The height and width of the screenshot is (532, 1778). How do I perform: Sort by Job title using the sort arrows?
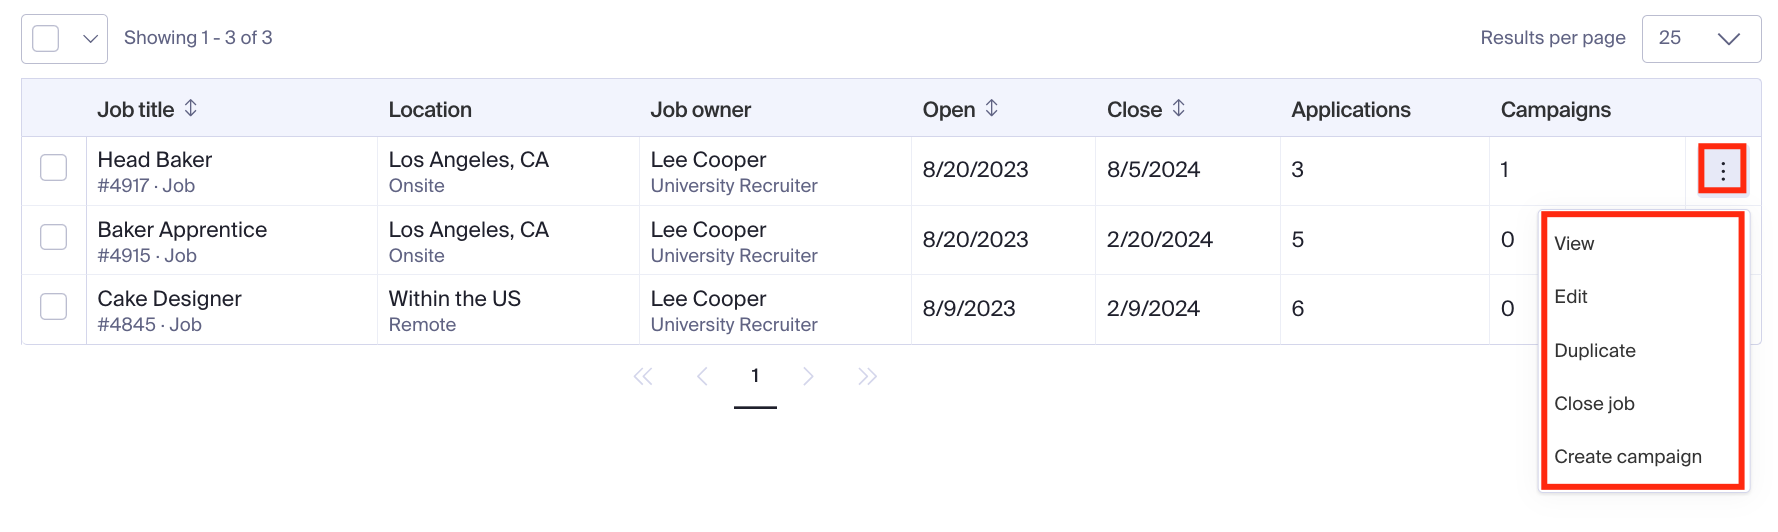191,108
